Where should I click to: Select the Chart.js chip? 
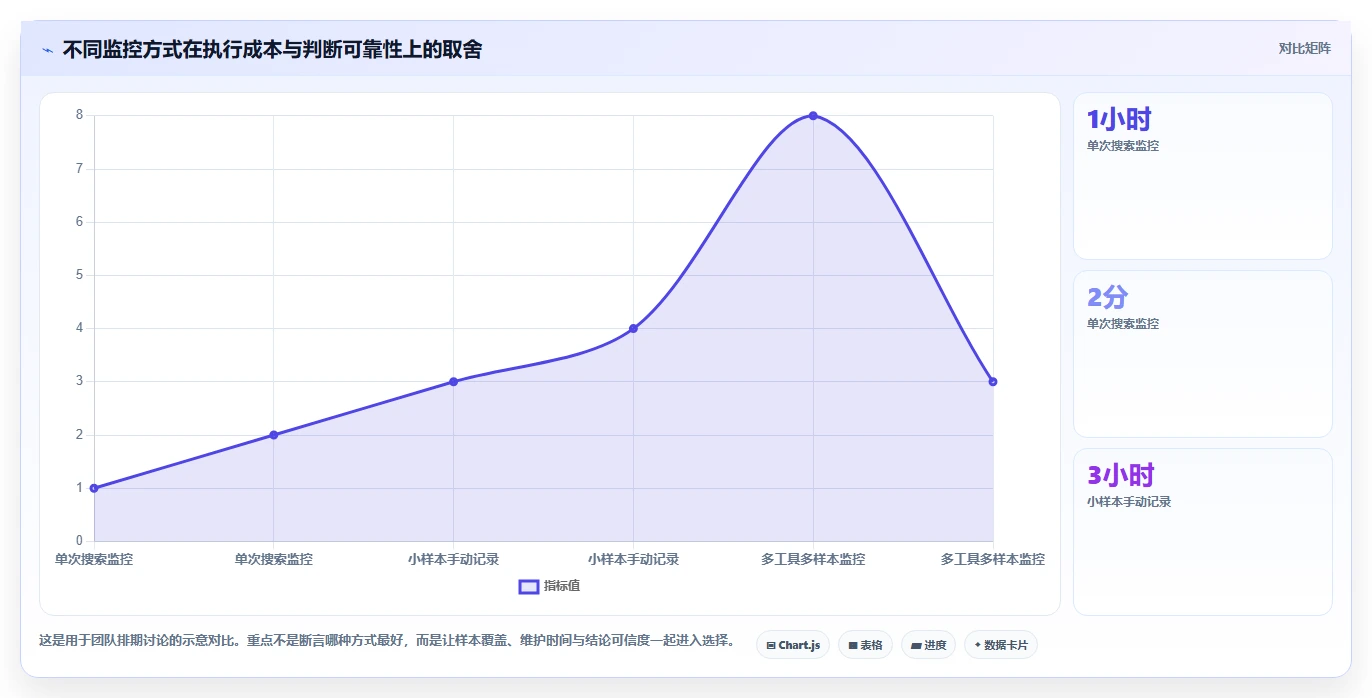click(x=793, y=645)
